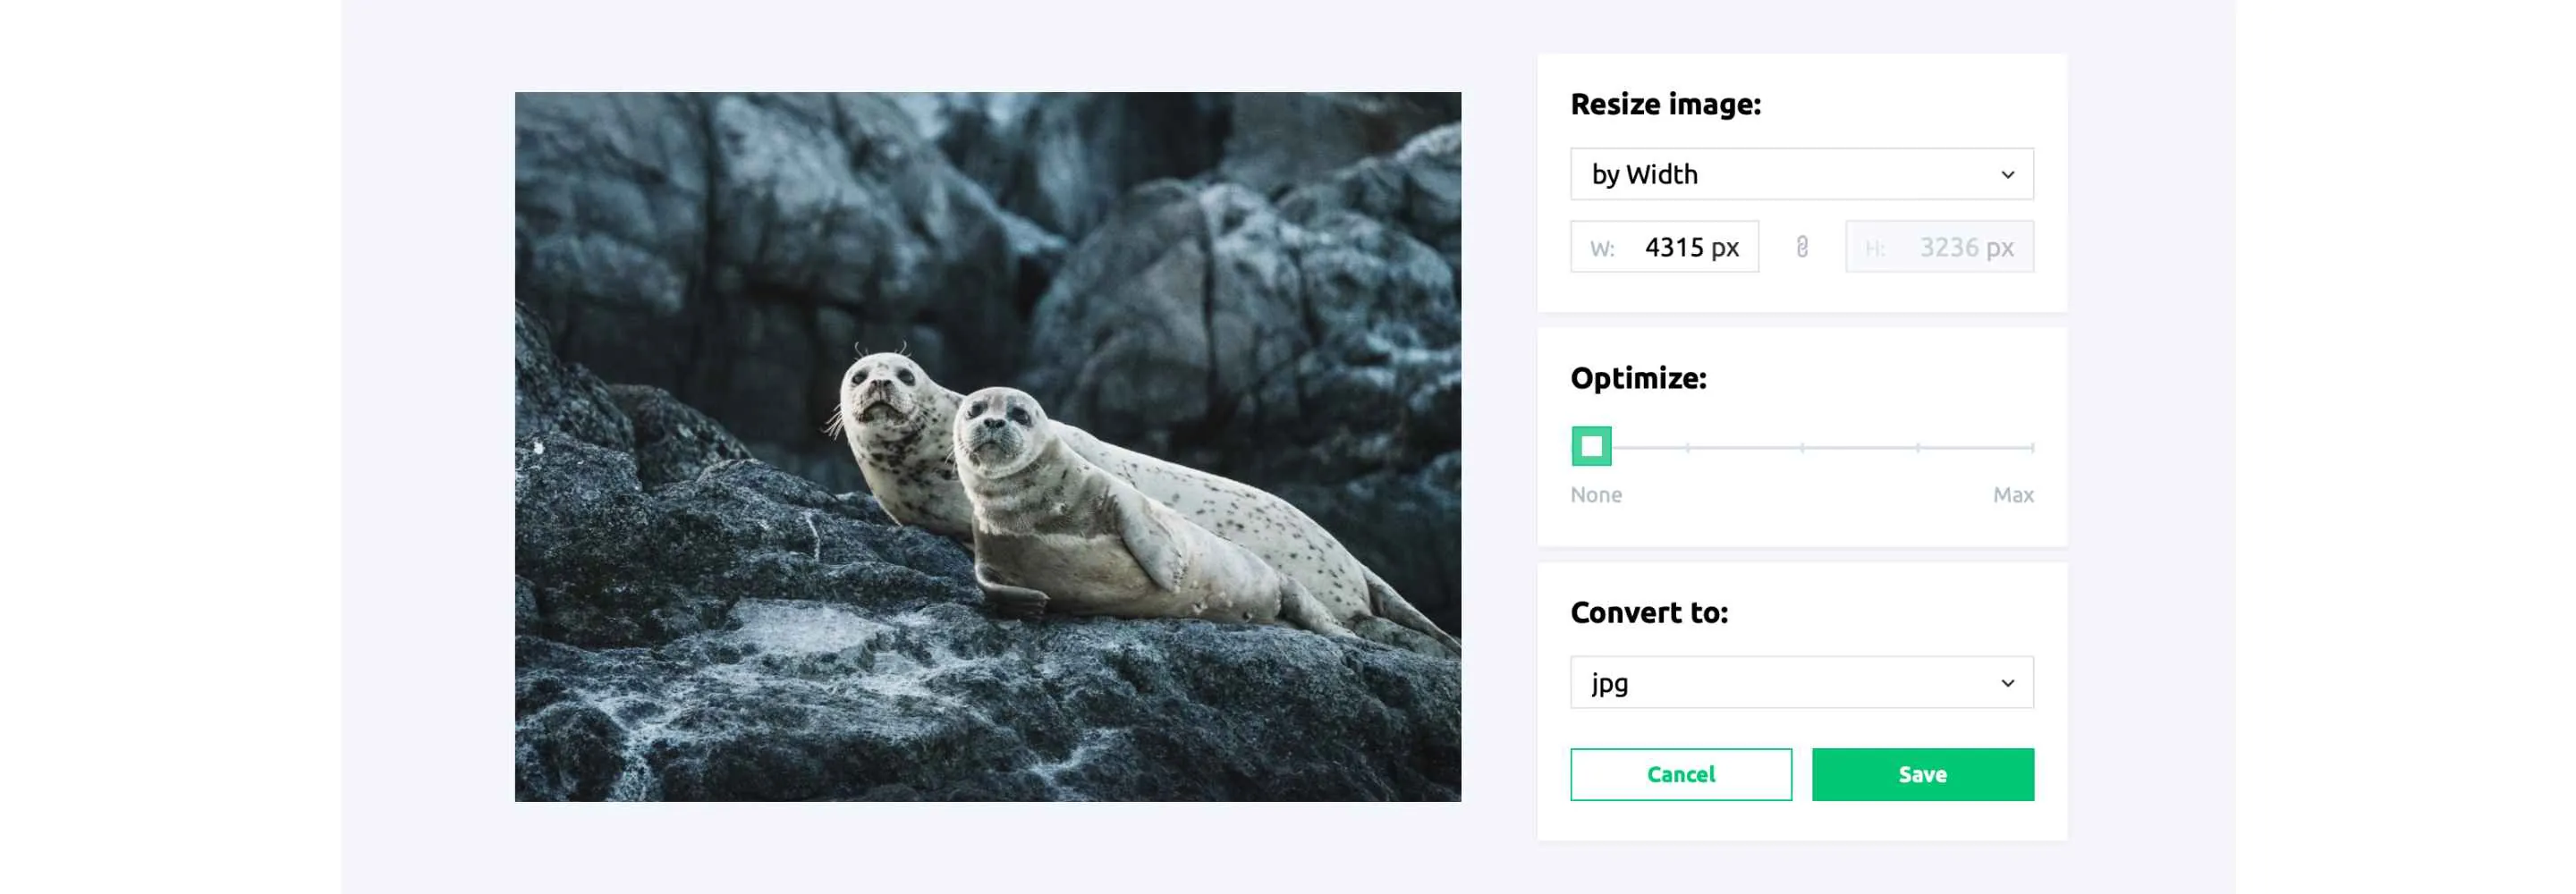
Task: Click the 'Resize image:' section heading
Action: pyautogui.click(x=1666, y=103)
